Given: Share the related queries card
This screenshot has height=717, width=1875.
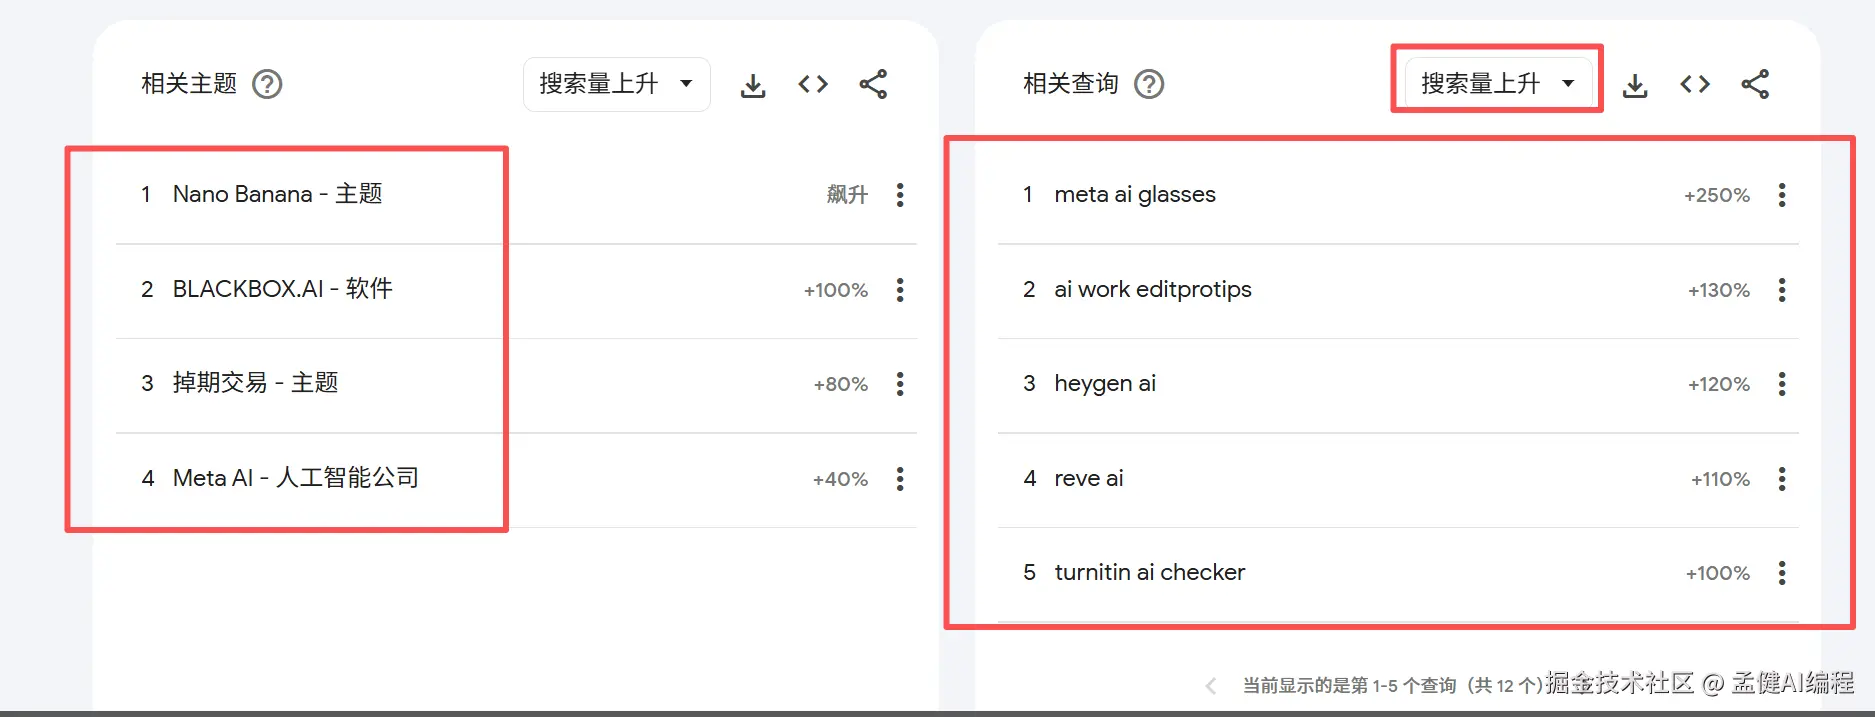Looking at the screenshot, I should [x=1755, y=84].
